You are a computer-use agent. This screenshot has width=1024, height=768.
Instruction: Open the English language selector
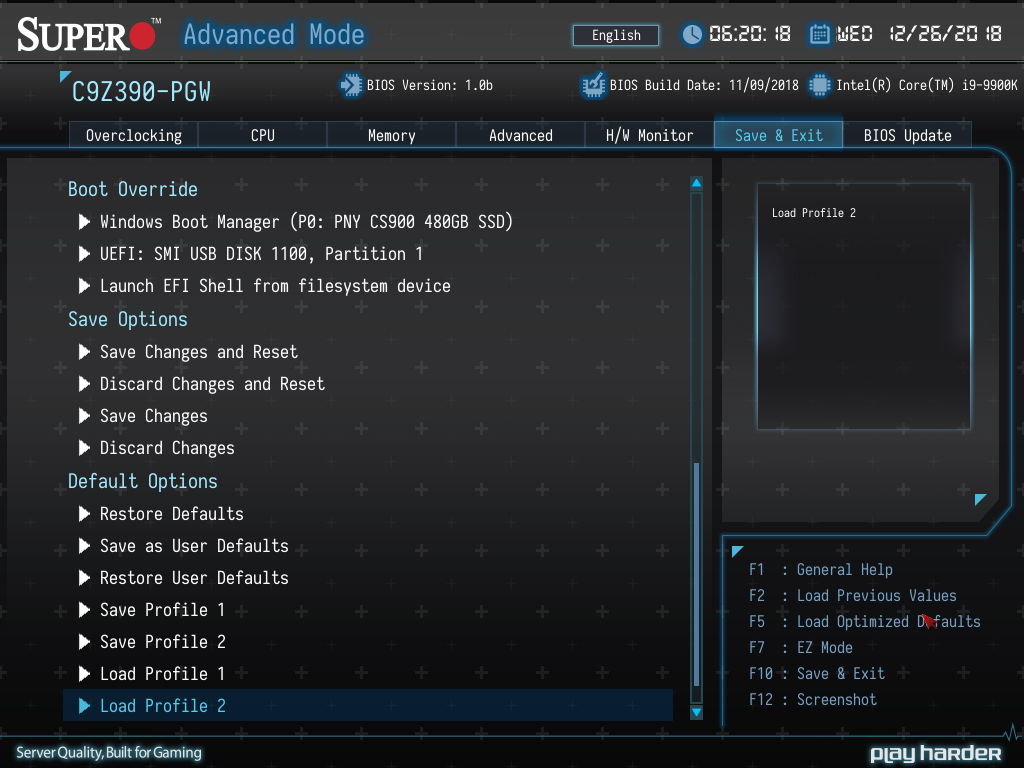pos(616,35)
